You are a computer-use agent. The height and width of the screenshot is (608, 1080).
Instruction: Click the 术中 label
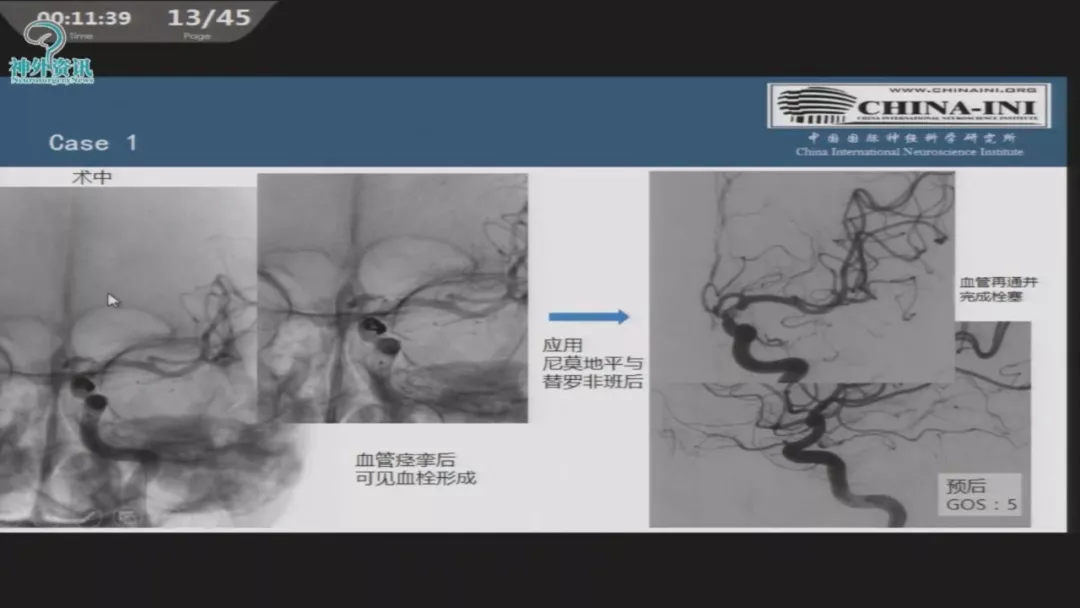[92, 177]
